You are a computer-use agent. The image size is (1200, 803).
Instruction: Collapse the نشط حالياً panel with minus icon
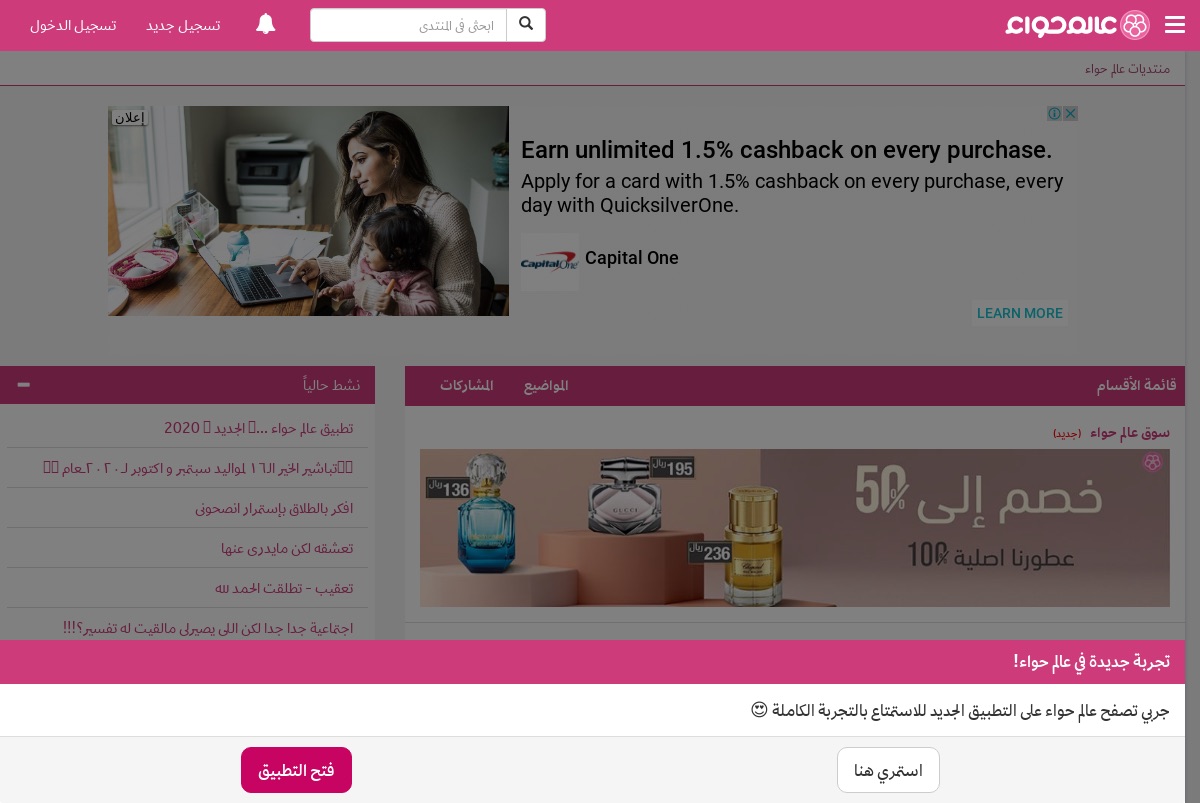click(x=23, y=384)
